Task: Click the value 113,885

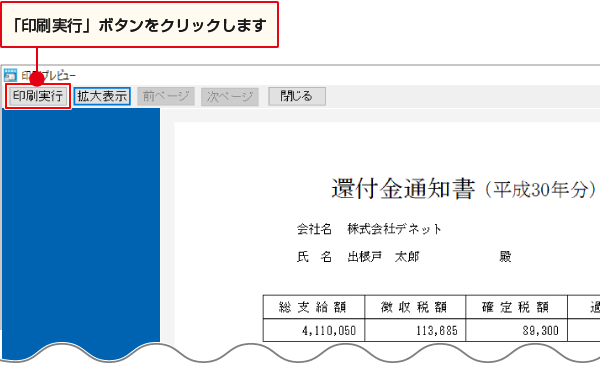Action: [x=437, y=331]
